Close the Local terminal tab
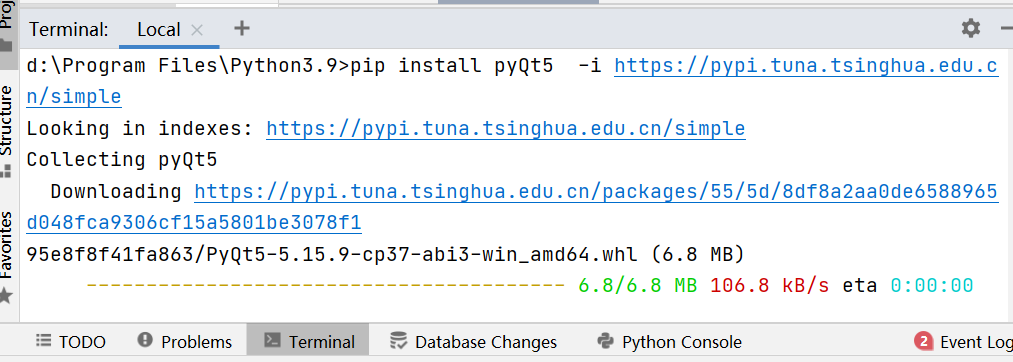 point(198,30)
